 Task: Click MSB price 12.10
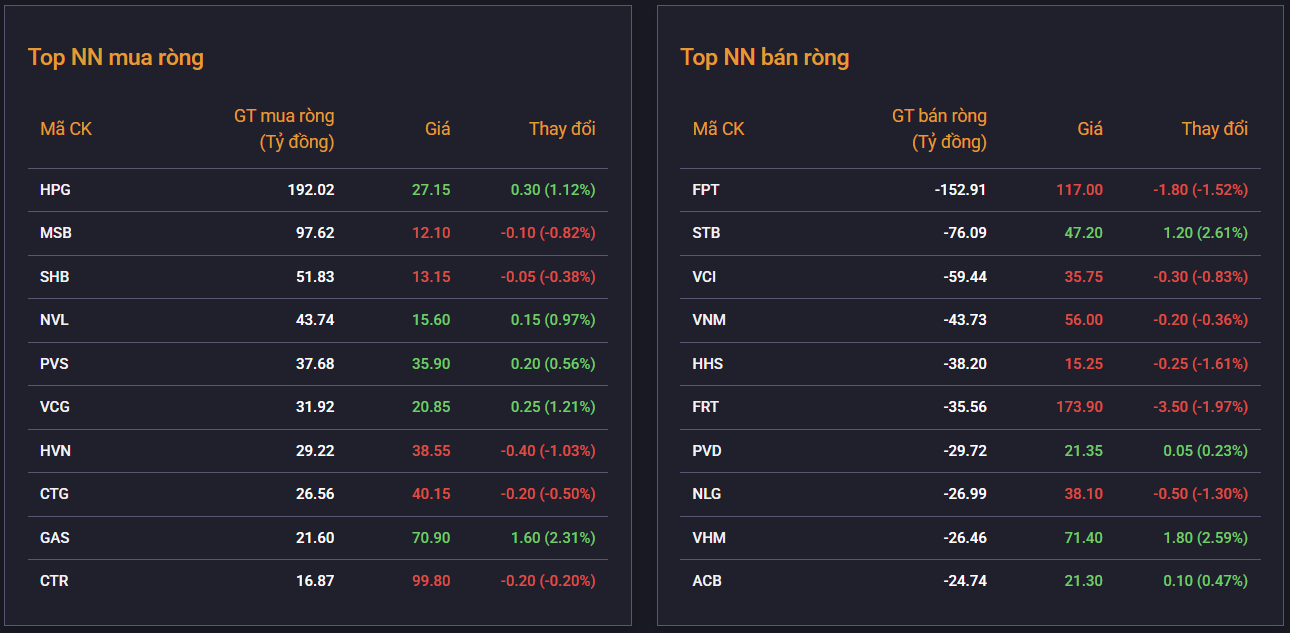pyautogui.click(x=431, y=233)
